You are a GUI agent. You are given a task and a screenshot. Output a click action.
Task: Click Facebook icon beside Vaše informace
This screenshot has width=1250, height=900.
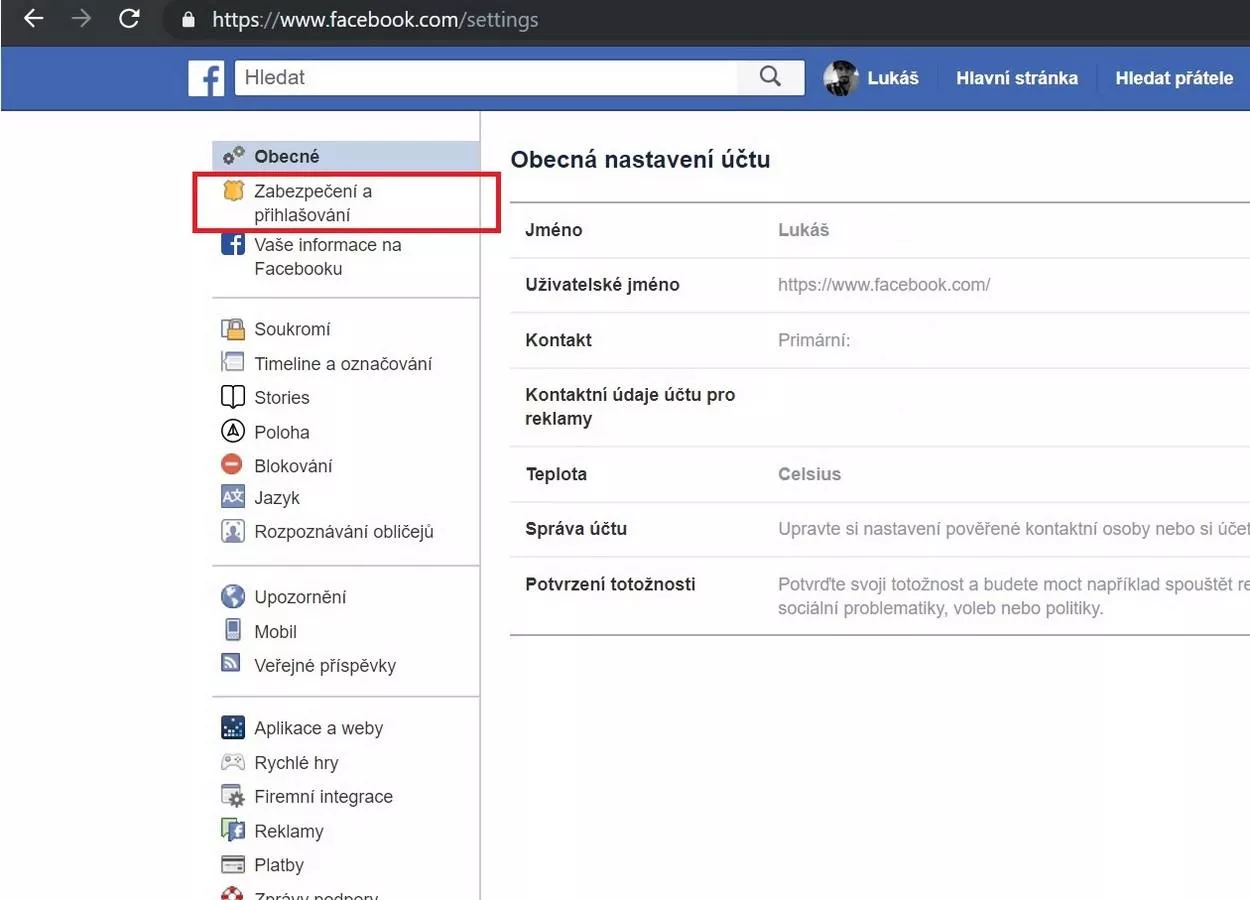point(233,244)
